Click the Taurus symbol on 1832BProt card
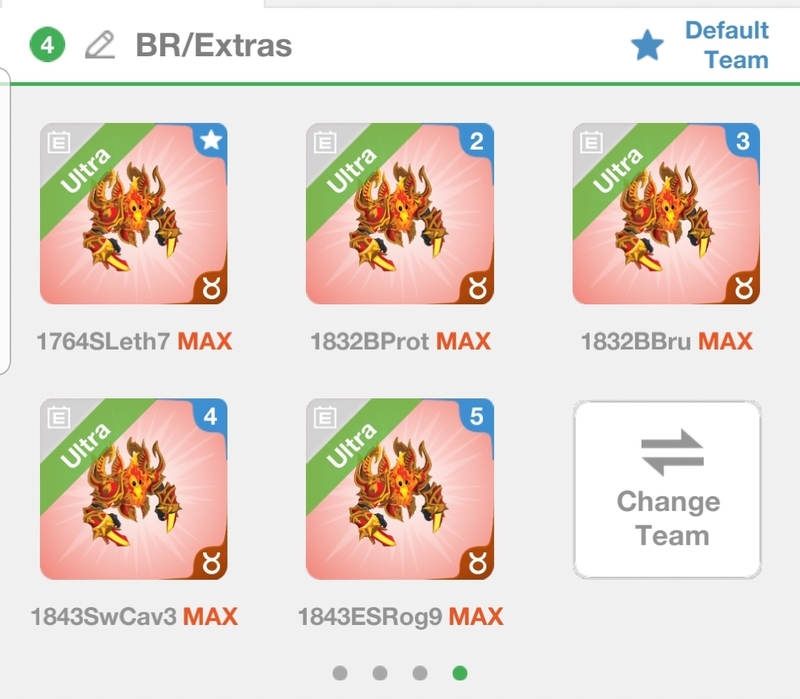Screen dimensions: 800x699 click(478, 288)
